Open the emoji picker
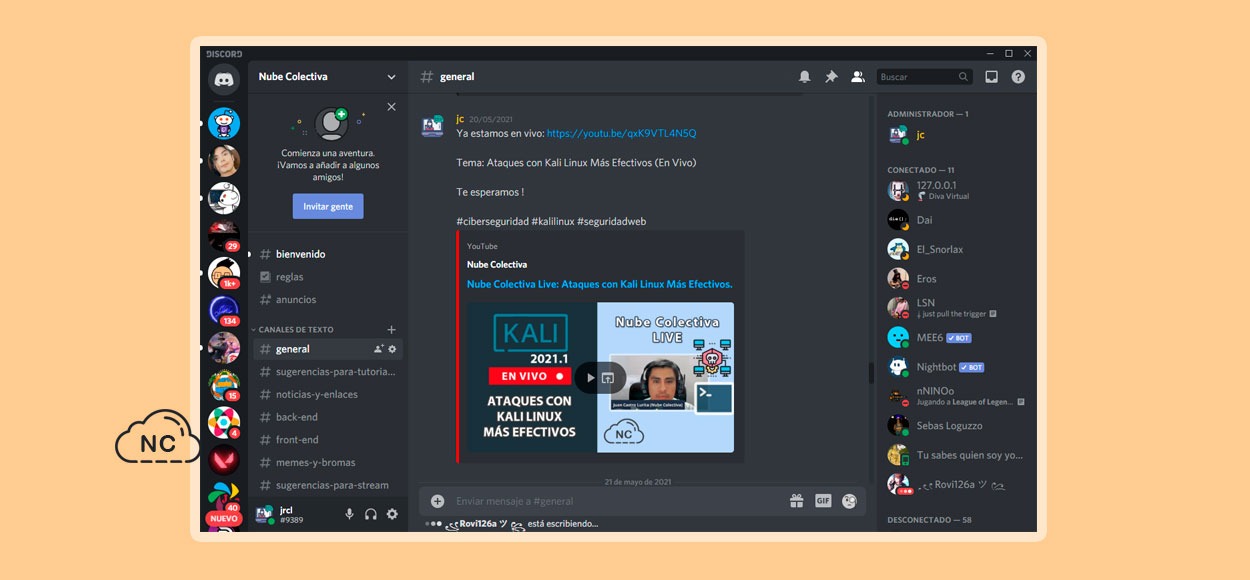 point(849,501)
